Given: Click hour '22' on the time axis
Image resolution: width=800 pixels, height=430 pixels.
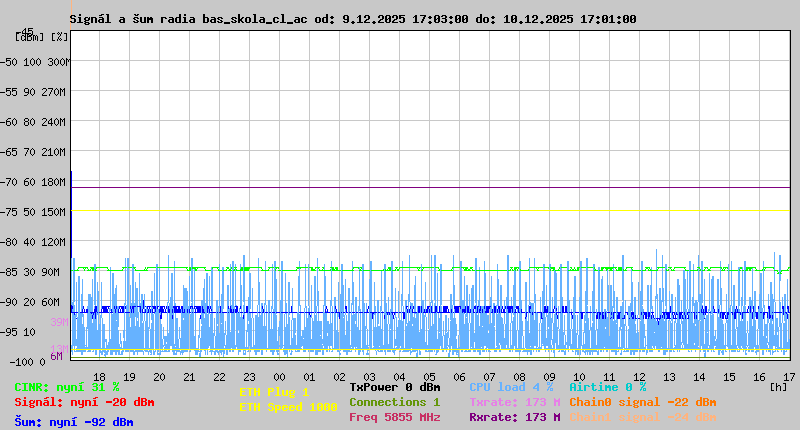Looking at the screenshot, I should [219, 377].
